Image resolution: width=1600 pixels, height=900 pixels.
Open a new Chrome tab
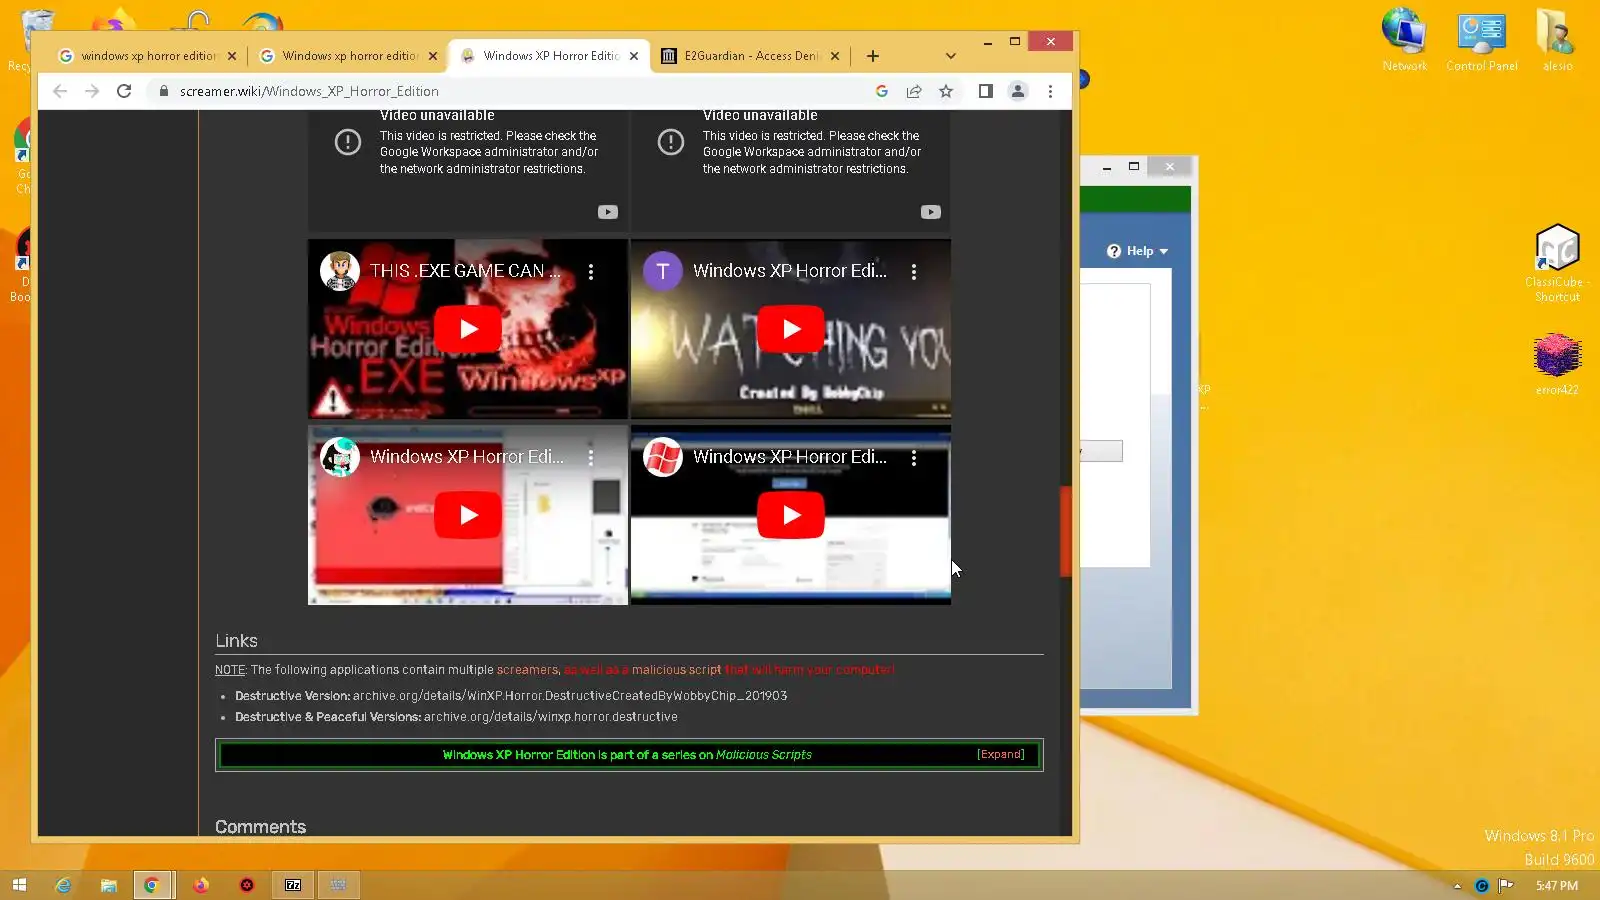pyautogui.click(x=873, y=56)
